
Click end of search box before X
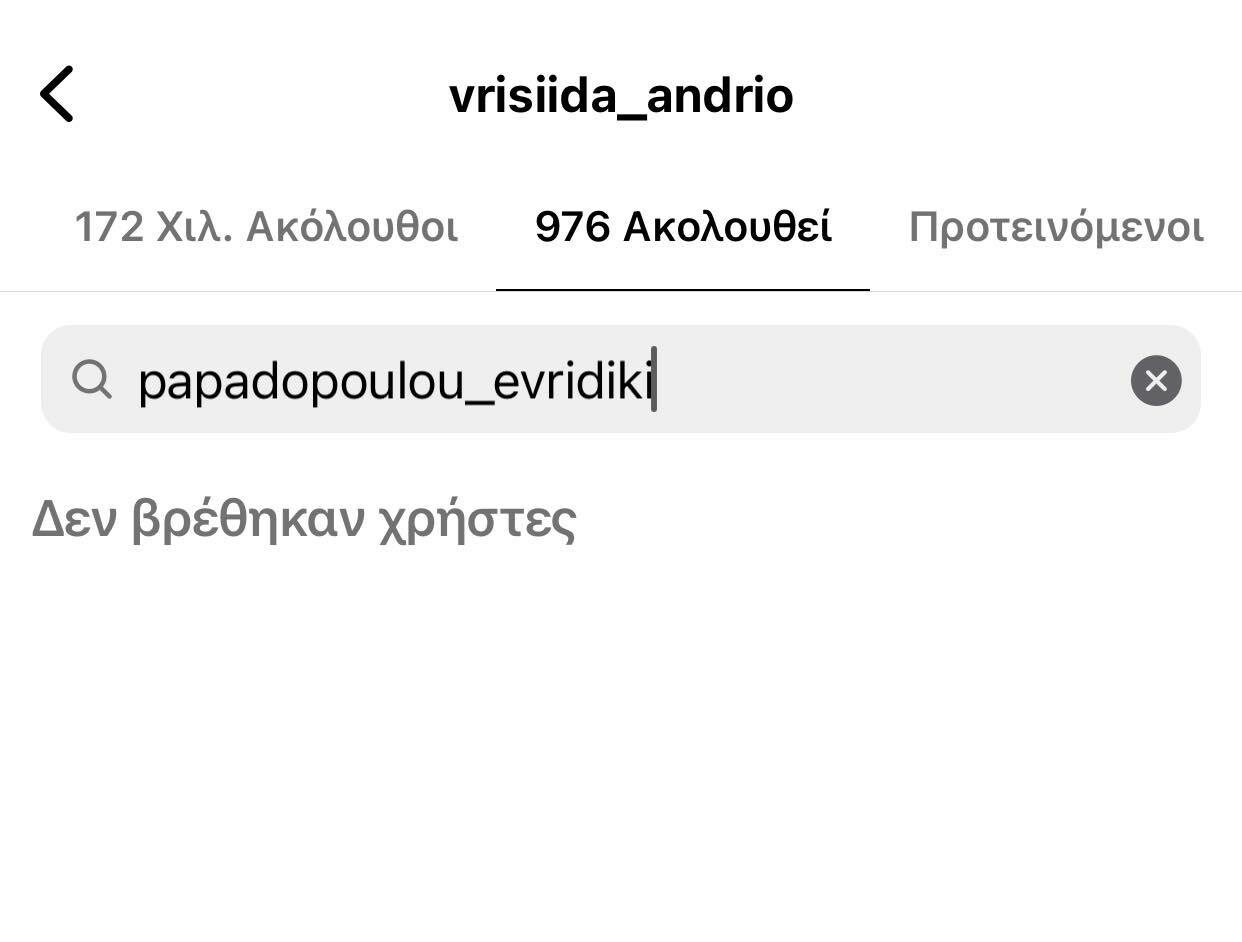click(890, 380)
